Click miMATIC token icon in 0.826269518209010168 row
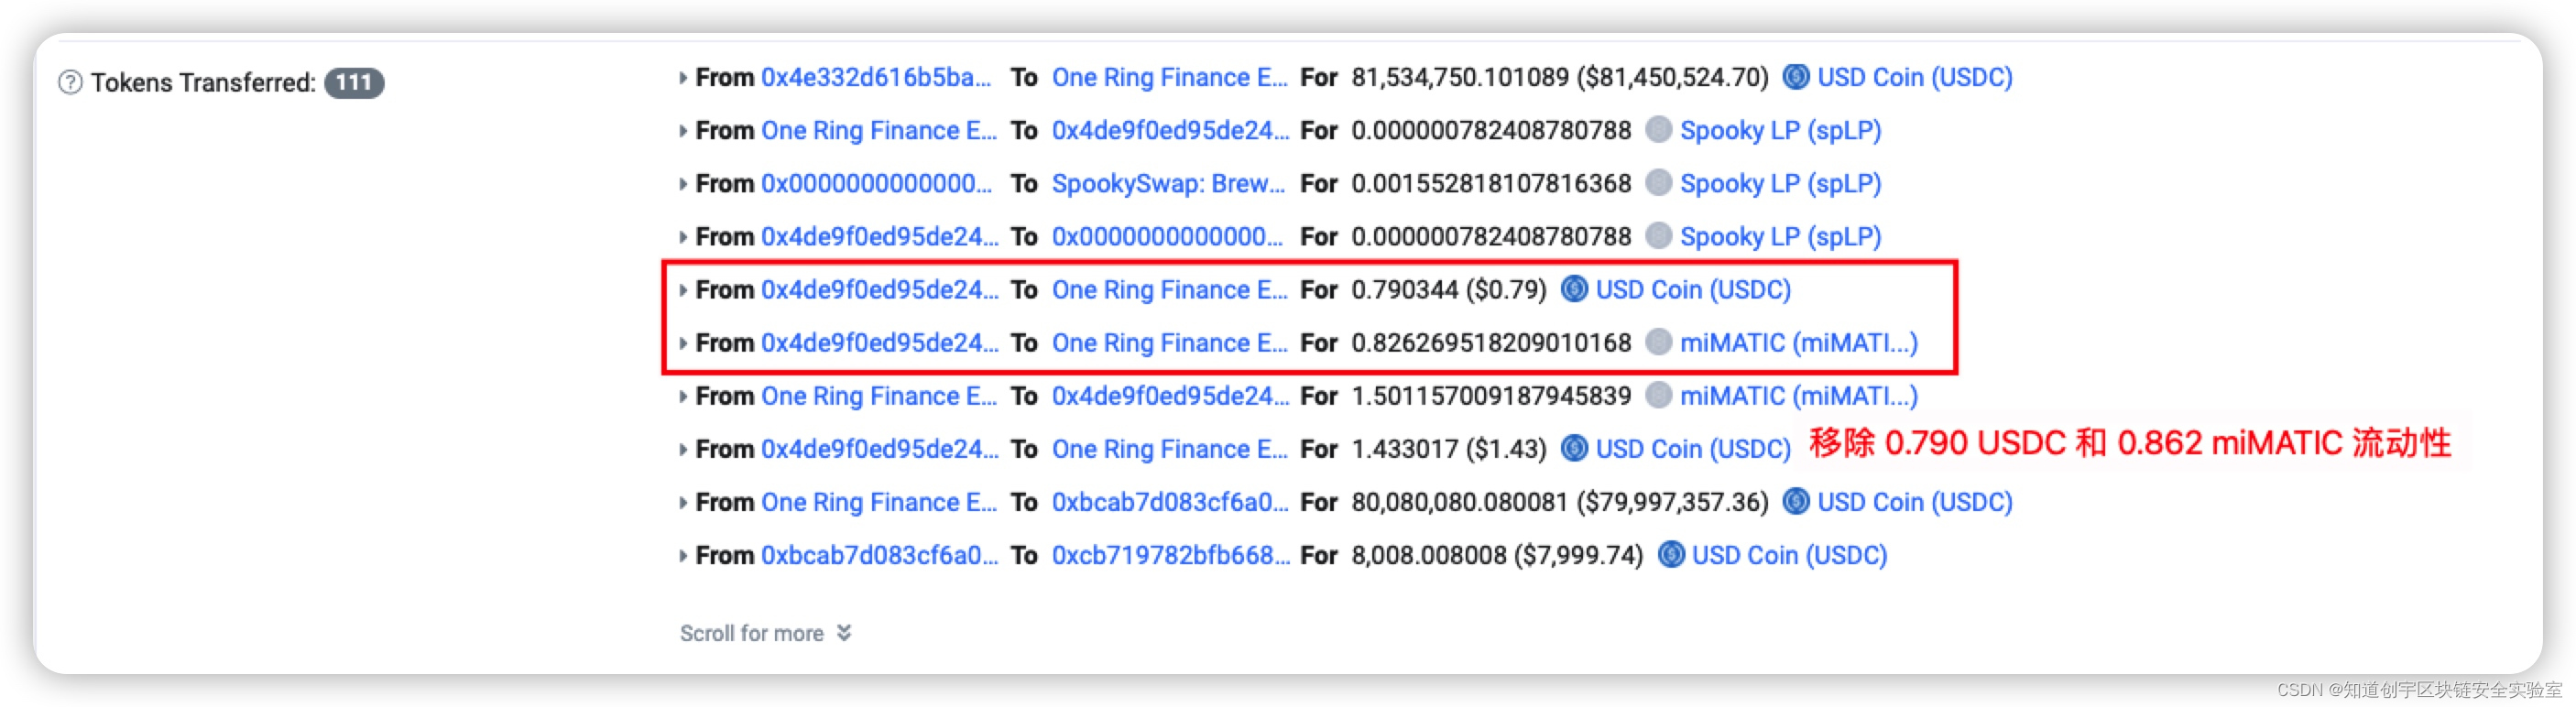Viewport: 2576px width, 707px height. (1659, 342)
